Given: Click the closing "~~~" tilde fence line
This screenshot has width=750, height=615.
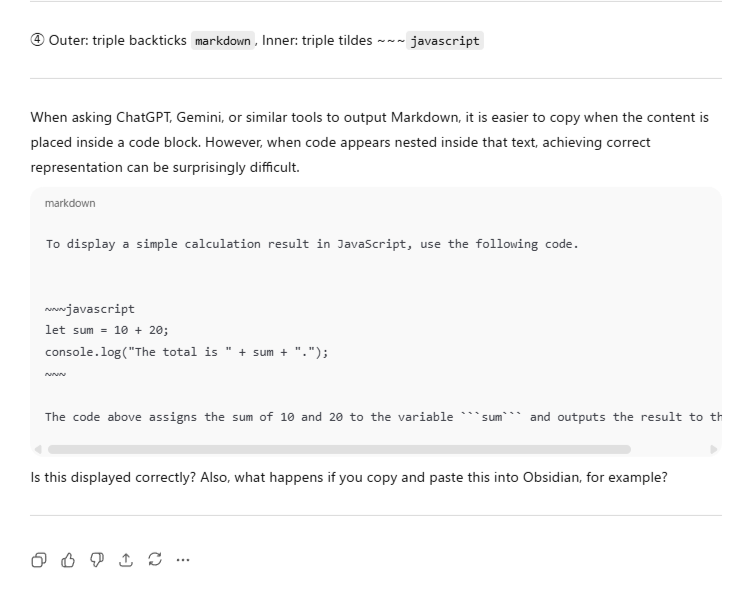Looking at the screenshot, I should [x=56, y=374].
